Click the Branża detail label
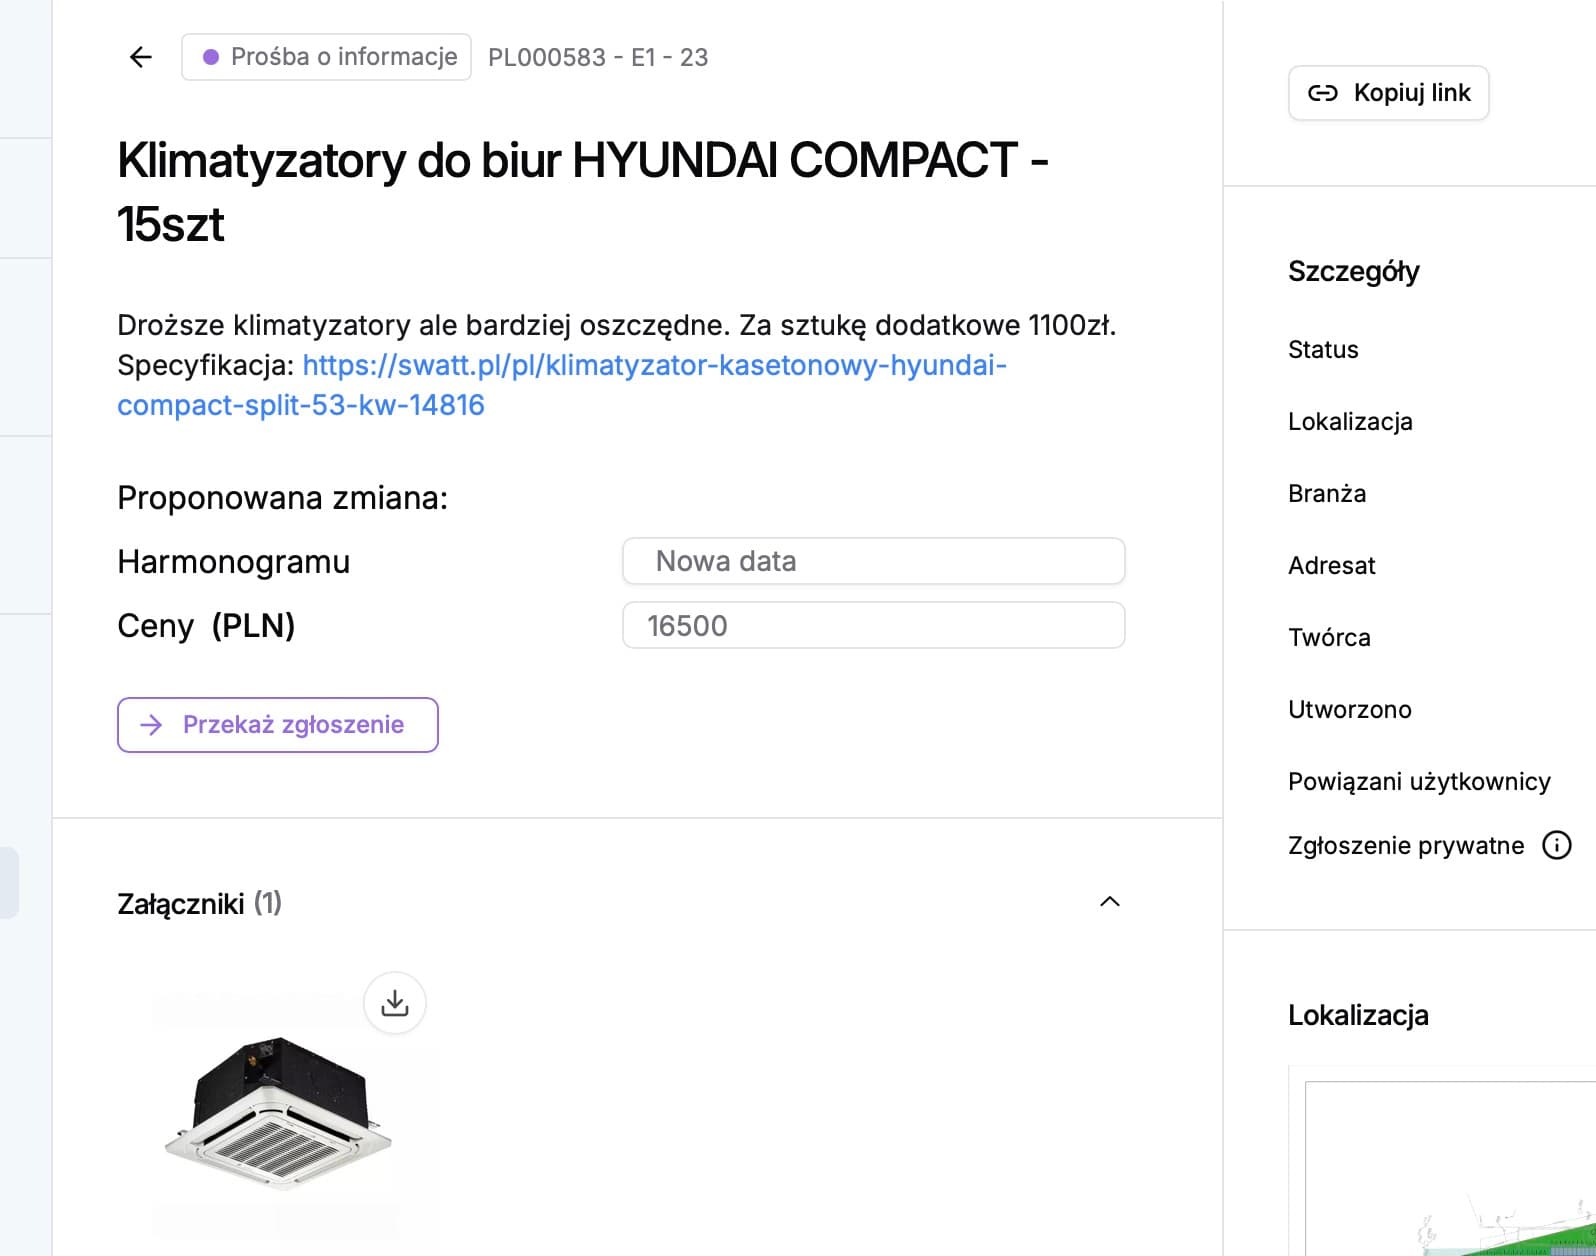The height and width of the screenshot is (1256, 1596). (x=1327, y=494)
